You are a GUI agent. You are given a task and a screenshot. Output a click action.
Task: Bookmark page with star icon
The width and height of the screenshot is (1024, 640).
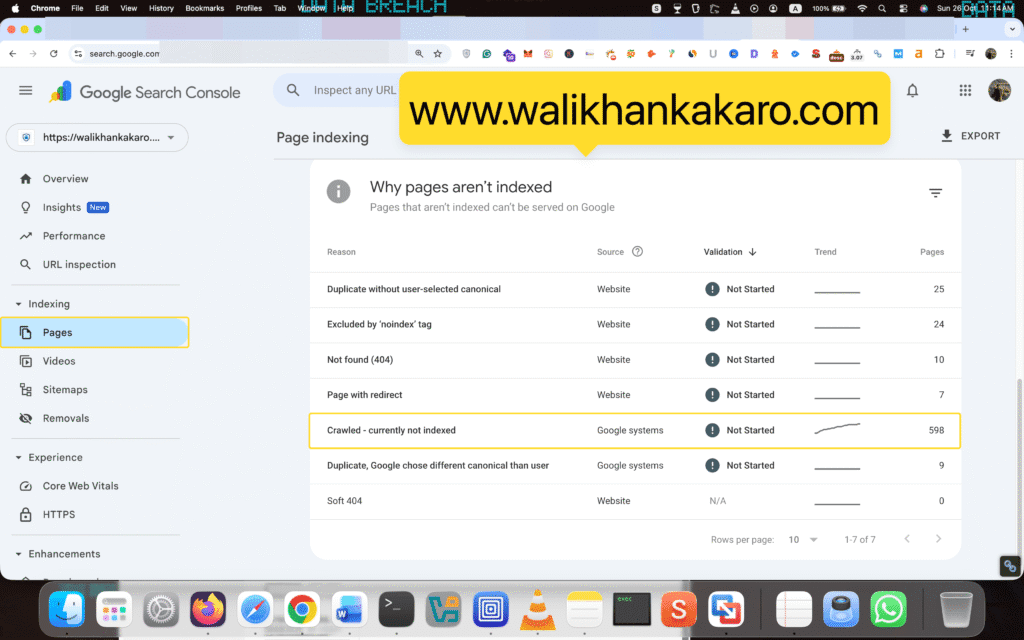(437, 54)
